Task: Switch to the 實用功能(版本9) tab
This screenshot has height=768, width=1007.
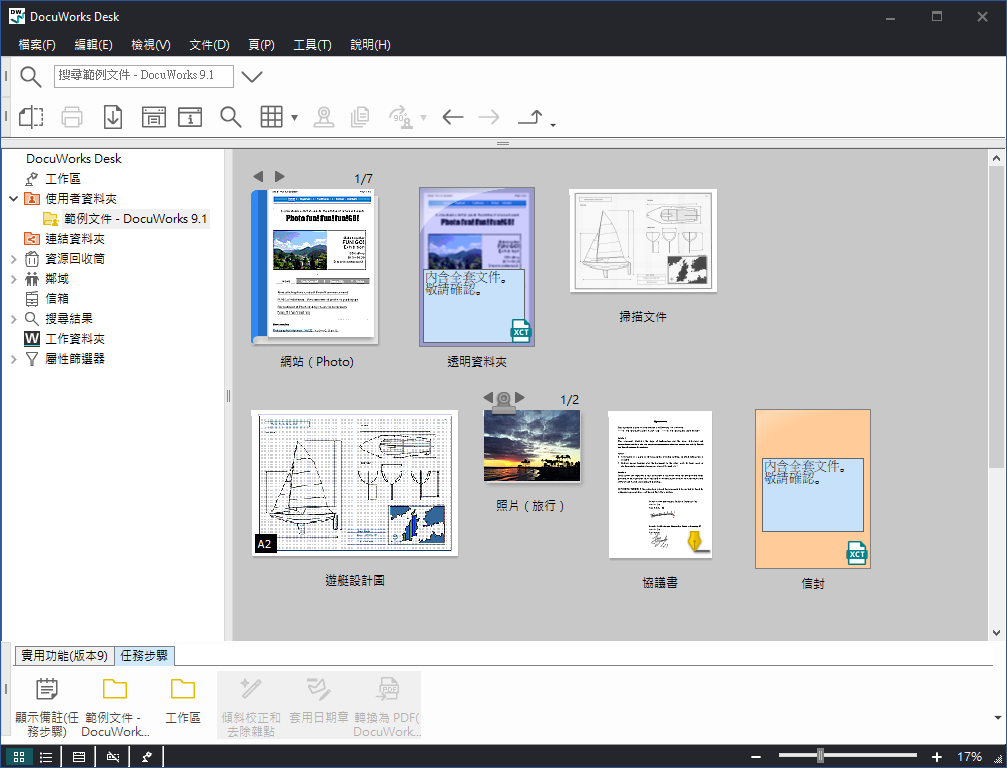Action: (x=64, y=656)
